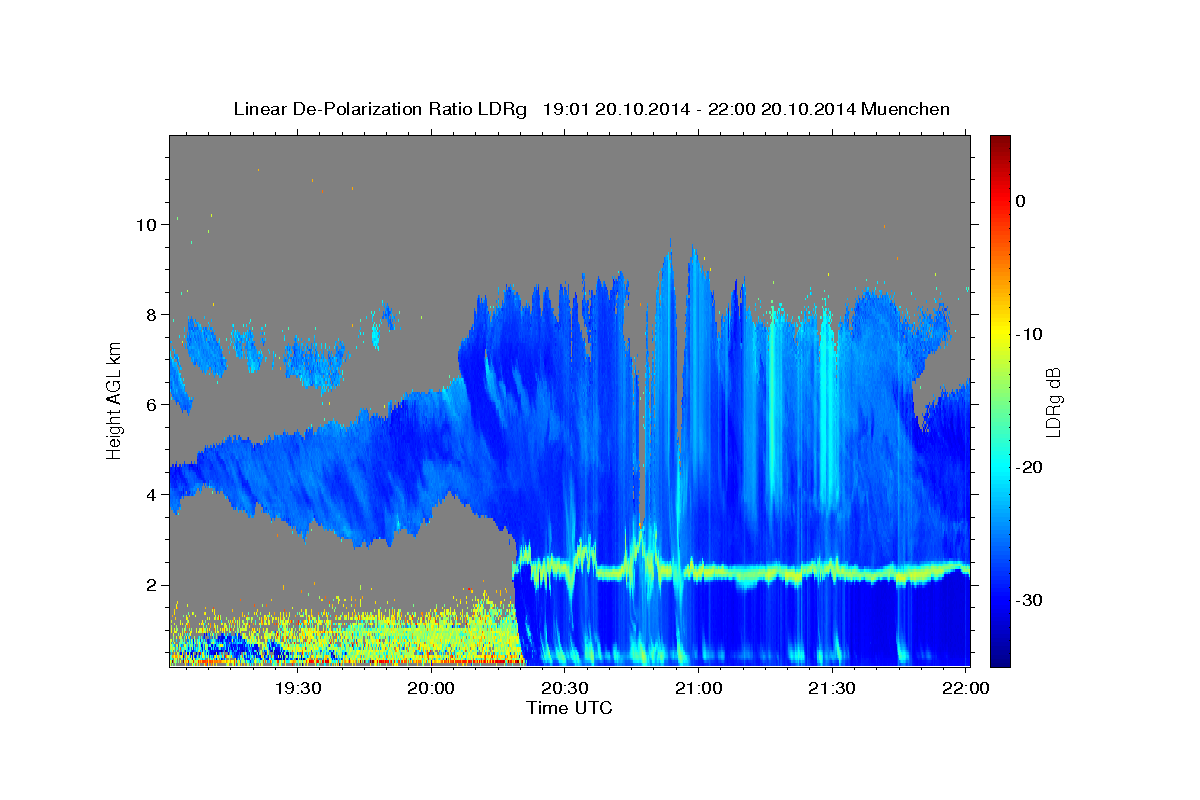
Task: Click the 'LDRg dB' colorbar title
Action: pyautogui.click(x=1053, y=402)
